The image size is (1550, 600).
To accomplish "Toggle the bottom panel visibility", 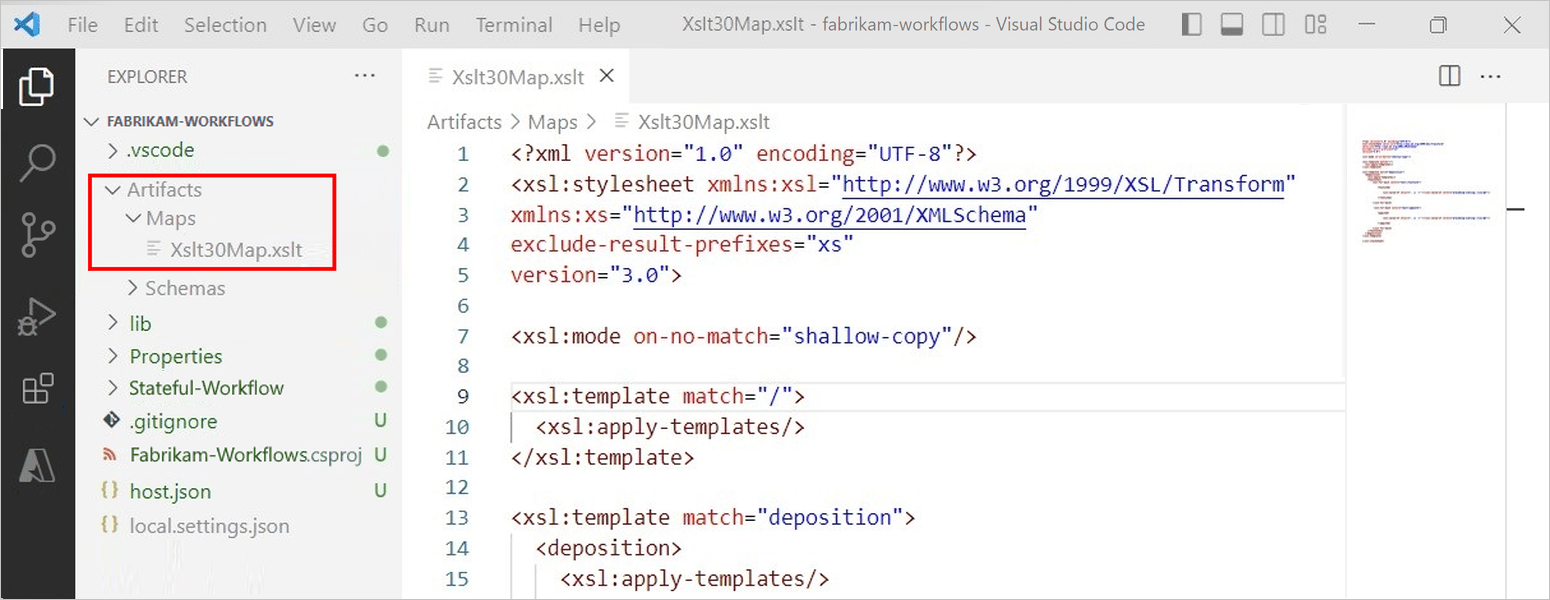I will [x=1232, y=24].
